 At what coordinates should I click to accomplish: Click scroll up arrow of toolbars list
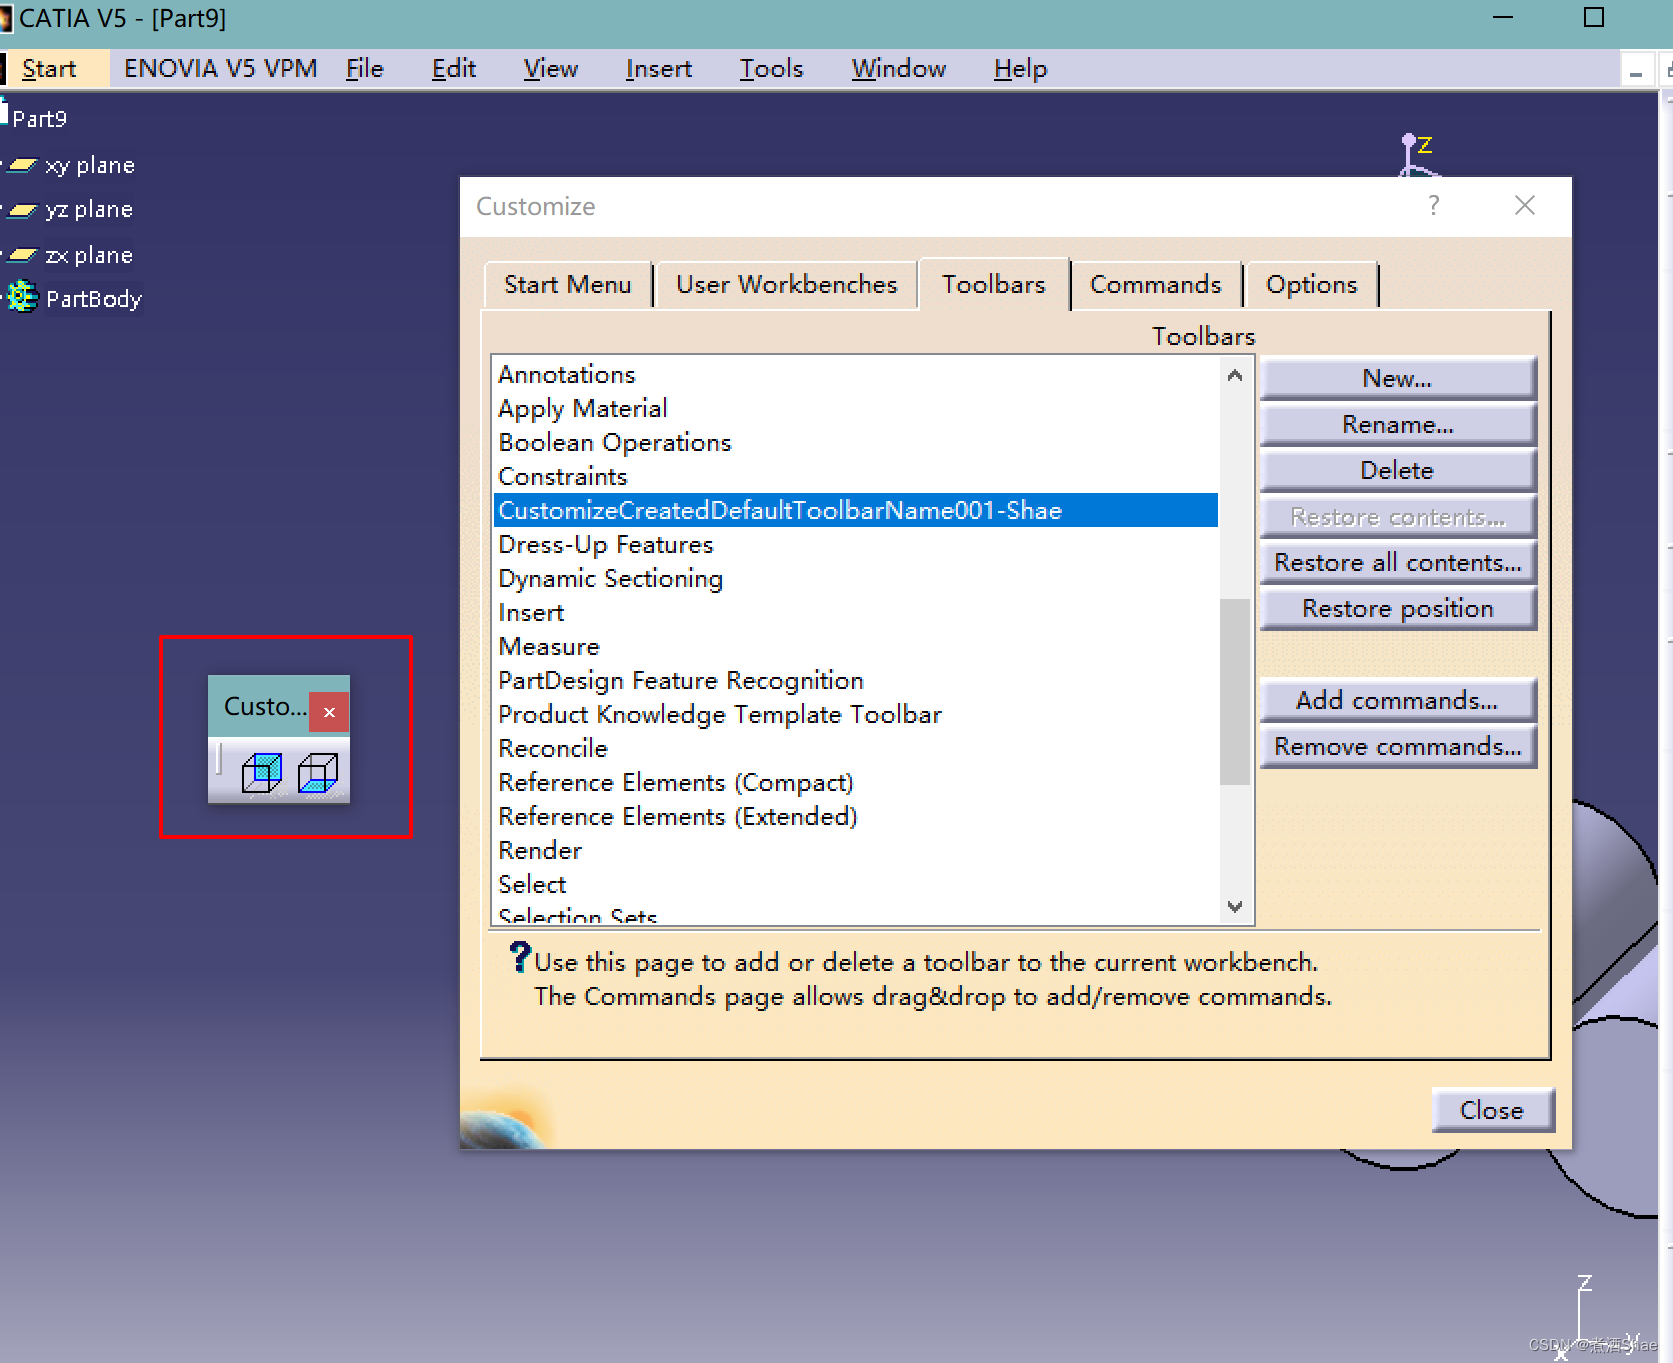coord(1235,375)
